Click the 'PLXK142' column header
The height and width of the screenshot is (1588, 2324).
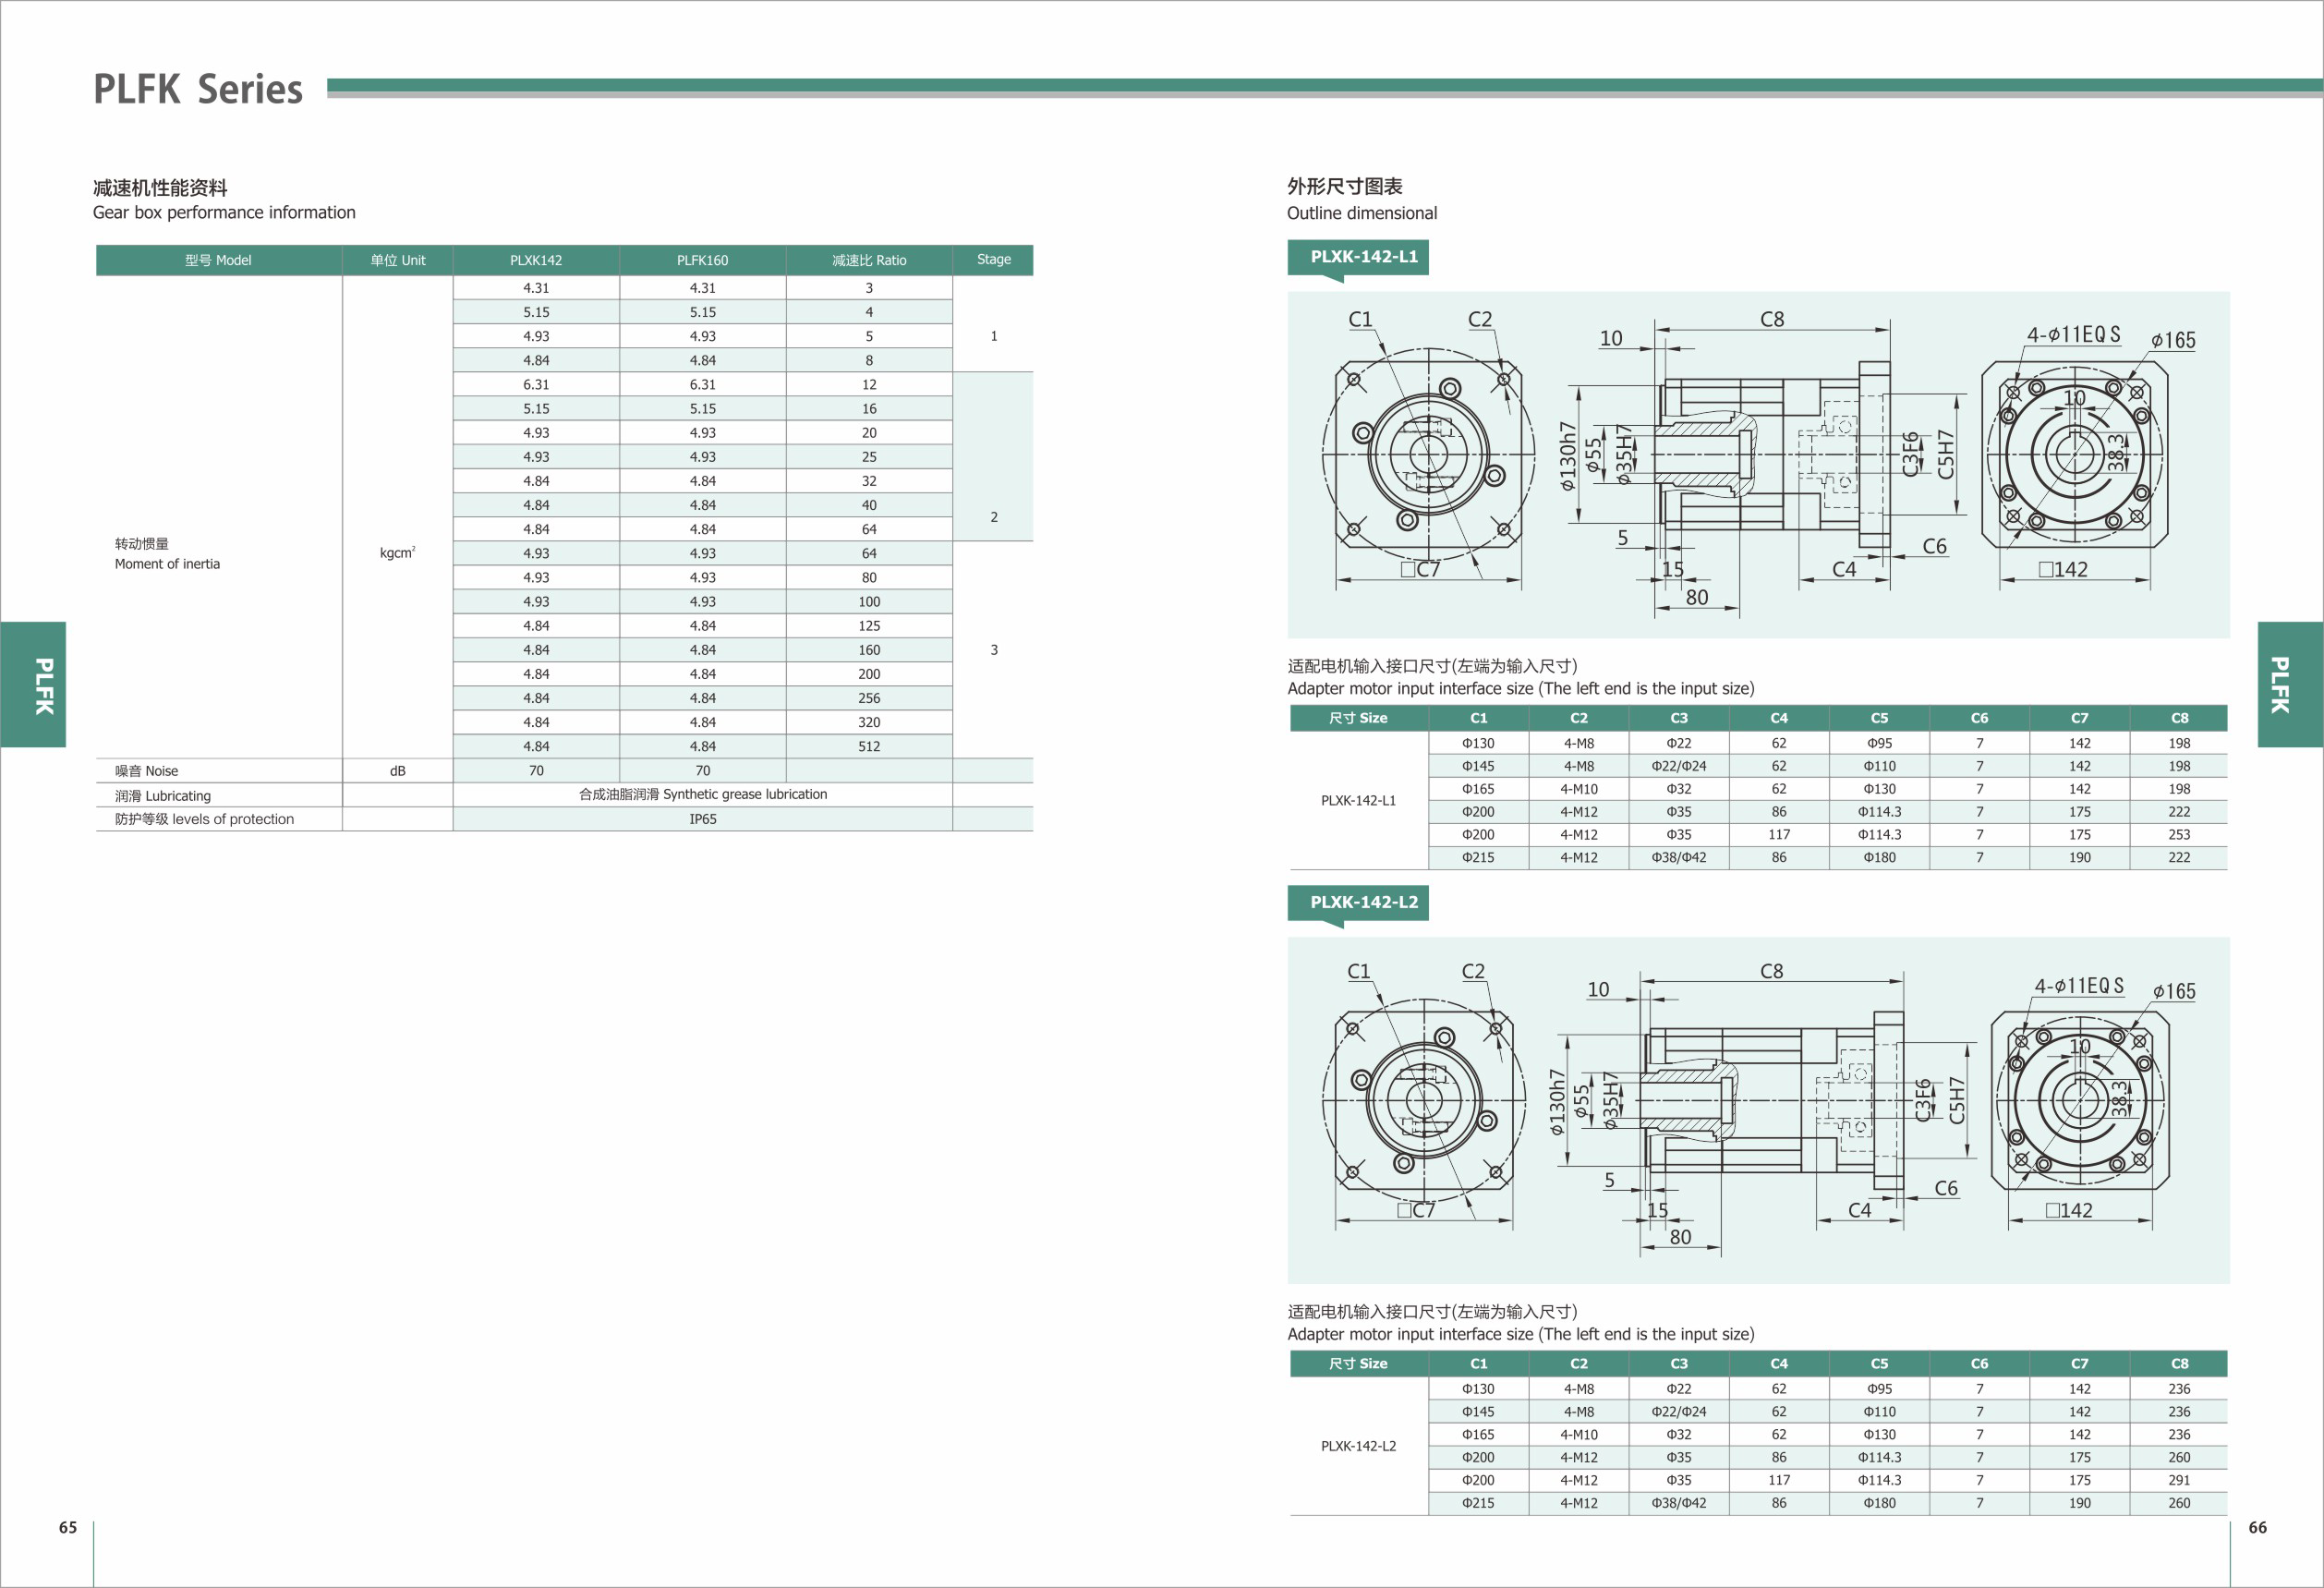pyautogui.click(x=536, y=260)
